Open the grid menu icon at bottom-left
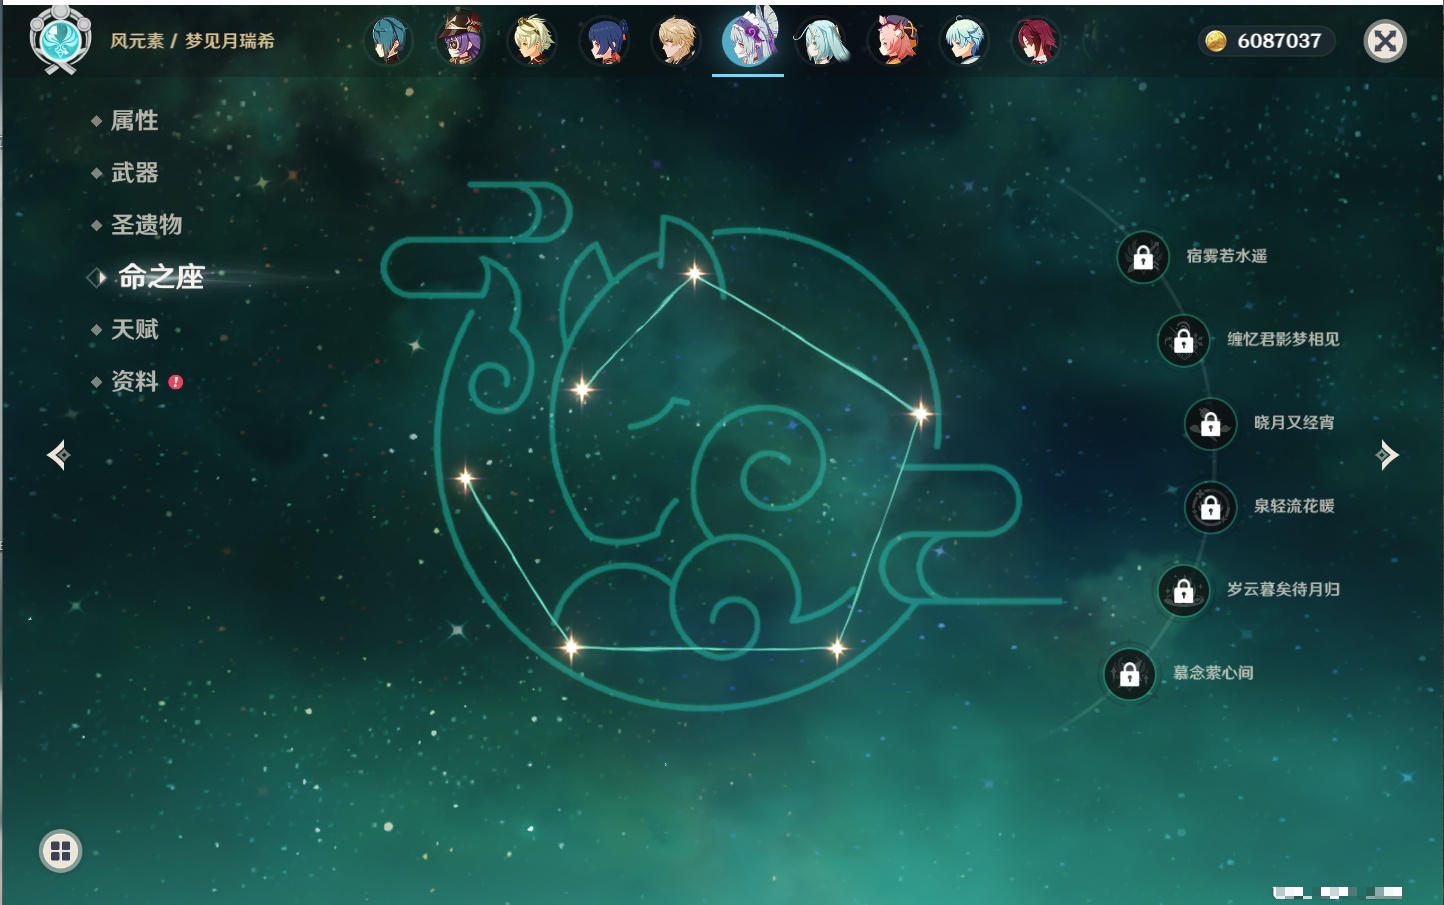Viewport: 1444px width, 905px height. [60, 851]
